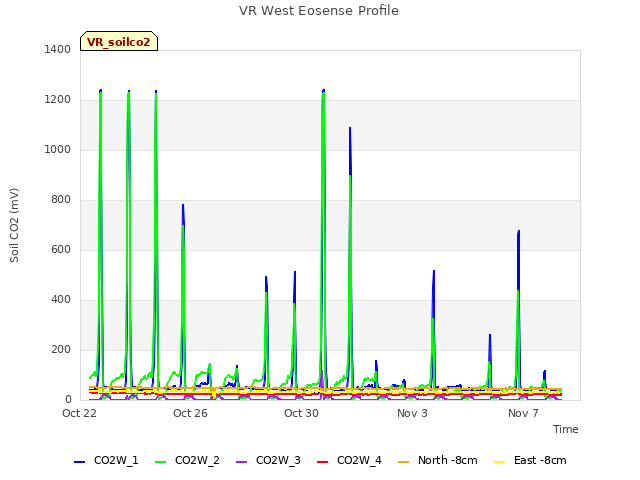This screenshot has width=640, height=480.
Task: Toggle the CO2W_1 legend entry
Action: 106,460
